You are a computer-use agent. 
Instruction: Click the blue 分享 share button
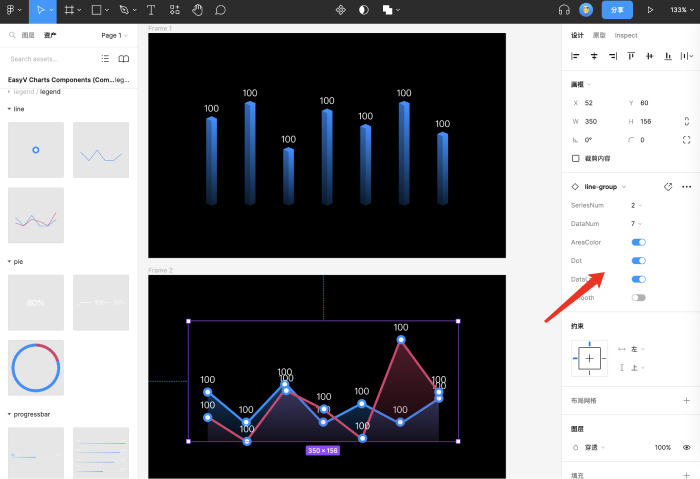click(x=616, y=10)
